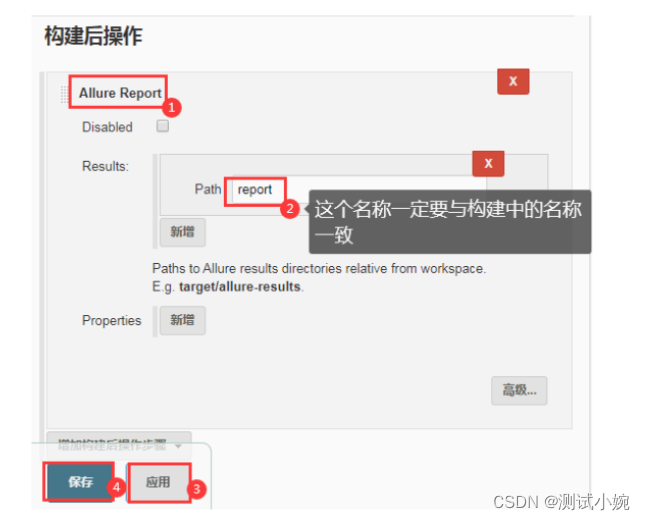
Task: Click the dropdown arrow on add post-build step
Action: click(178, 446)
